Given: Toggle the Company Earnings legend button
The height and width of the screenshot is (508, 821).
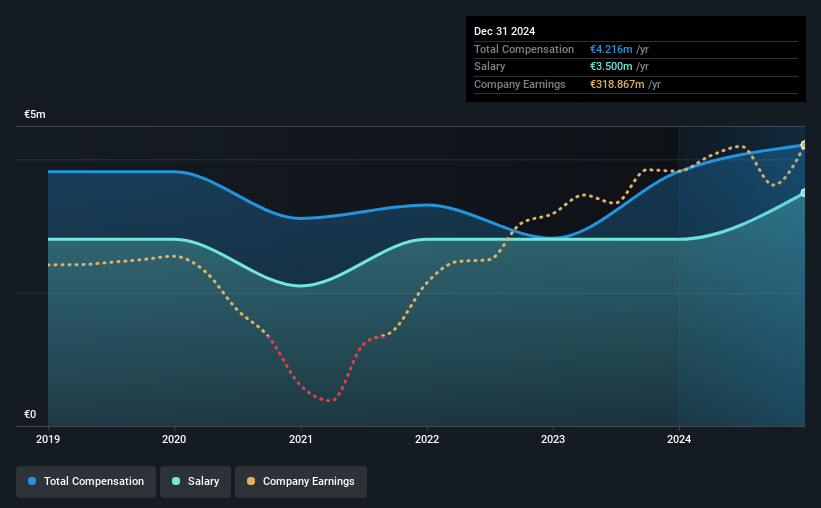Looking at the screenshot, I should pos(301,482).
